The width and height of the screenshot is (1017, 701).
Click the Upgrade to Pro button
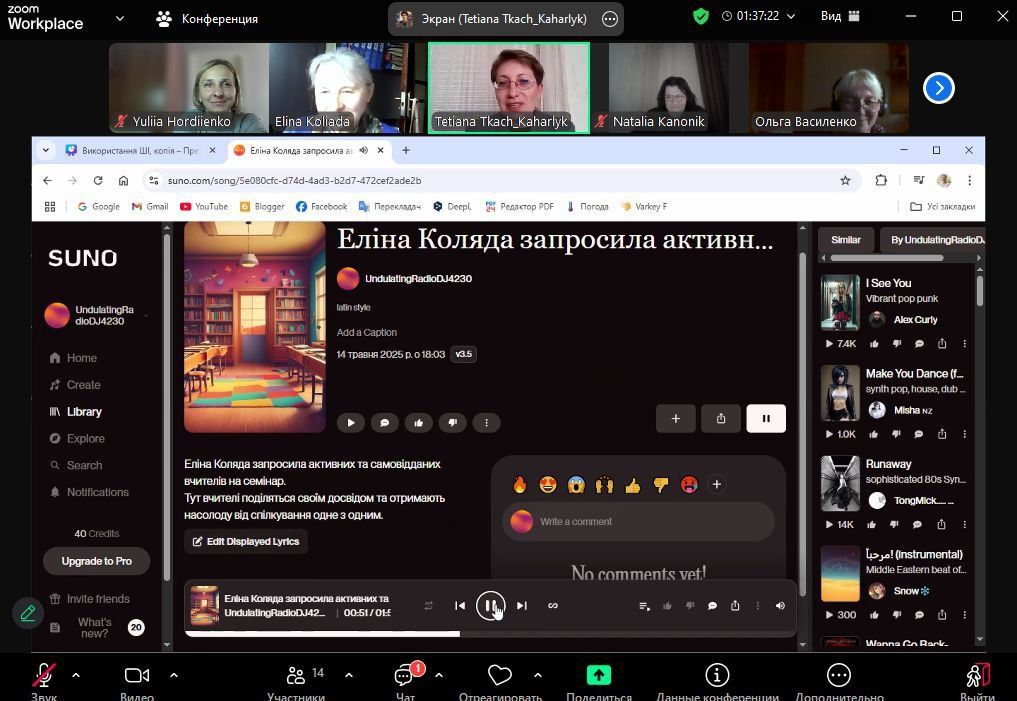click(x=97, y=561)
